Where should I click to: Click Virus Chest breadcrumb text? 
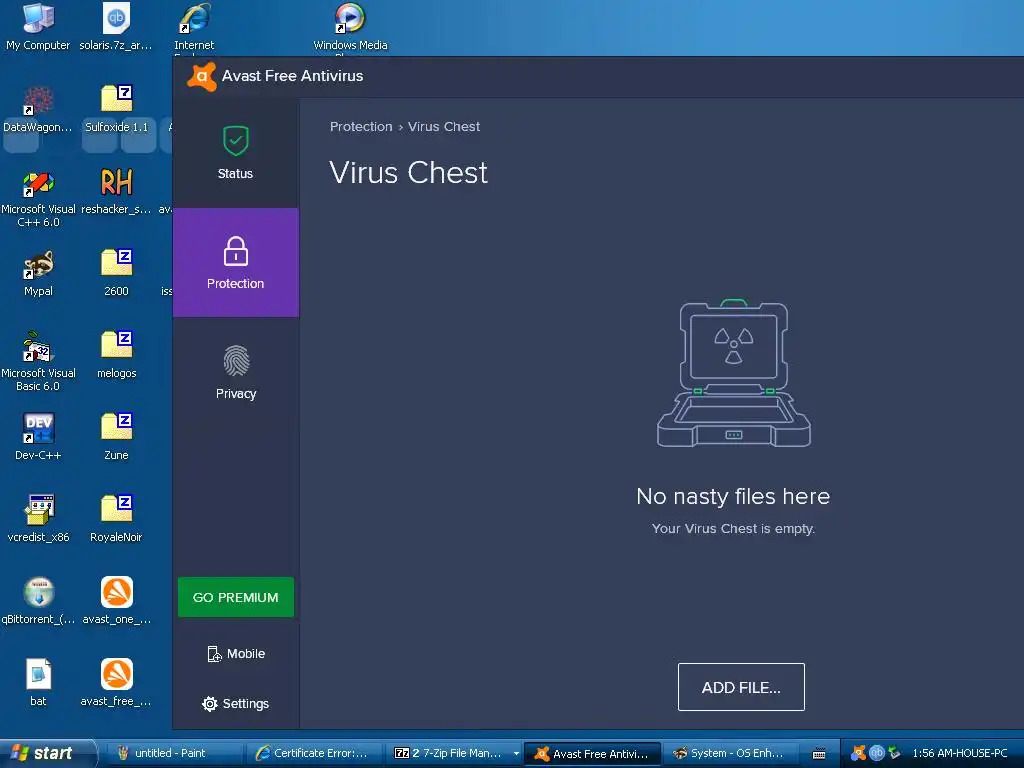[444, 127]
